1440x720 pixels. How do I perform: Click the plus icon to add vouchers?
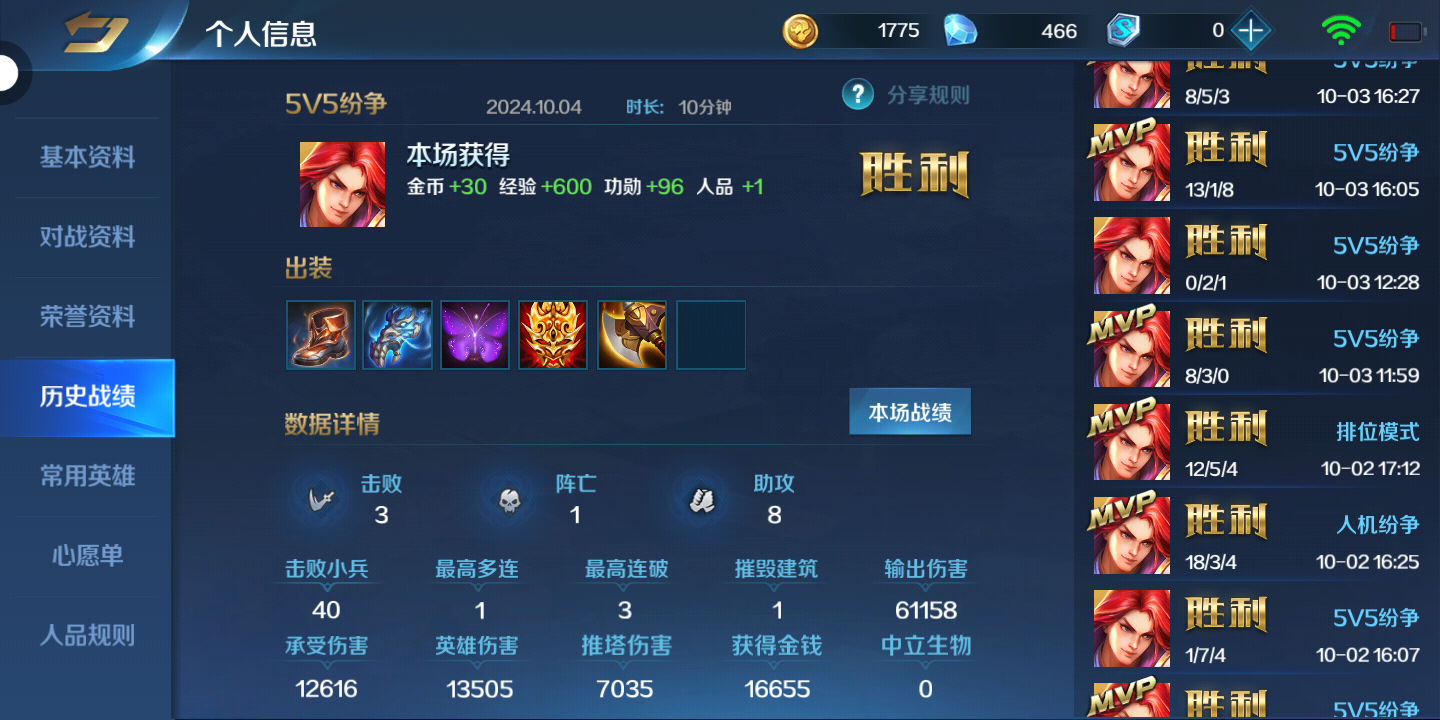click(x=1250, y=31)
